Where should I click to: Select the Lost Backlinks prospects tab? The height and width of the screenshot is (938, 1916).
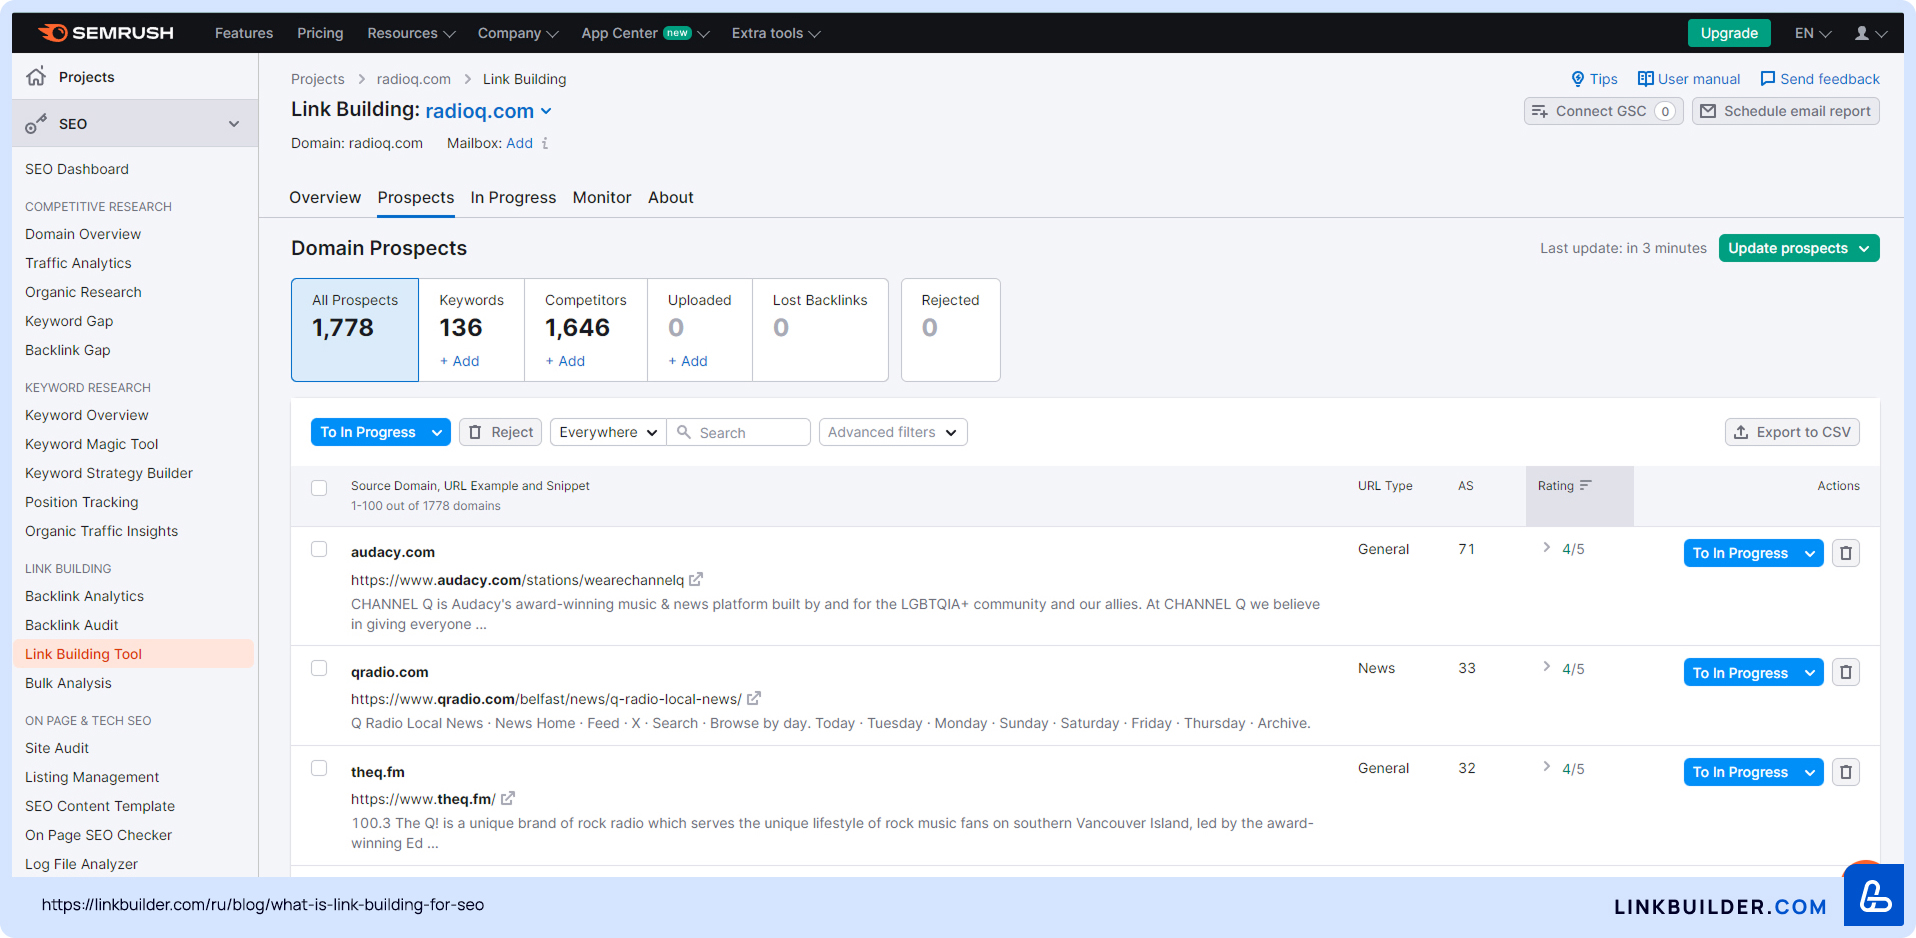[820, 330]
